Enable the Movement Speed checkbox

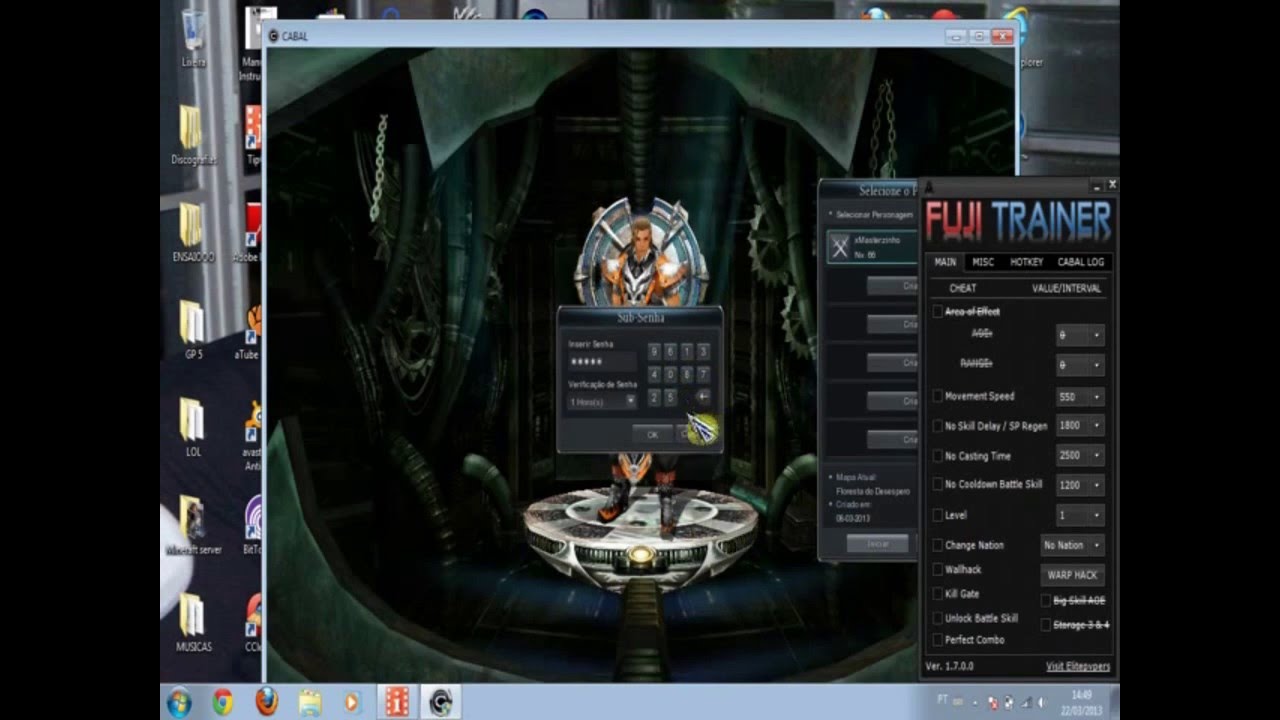(937, 396)
